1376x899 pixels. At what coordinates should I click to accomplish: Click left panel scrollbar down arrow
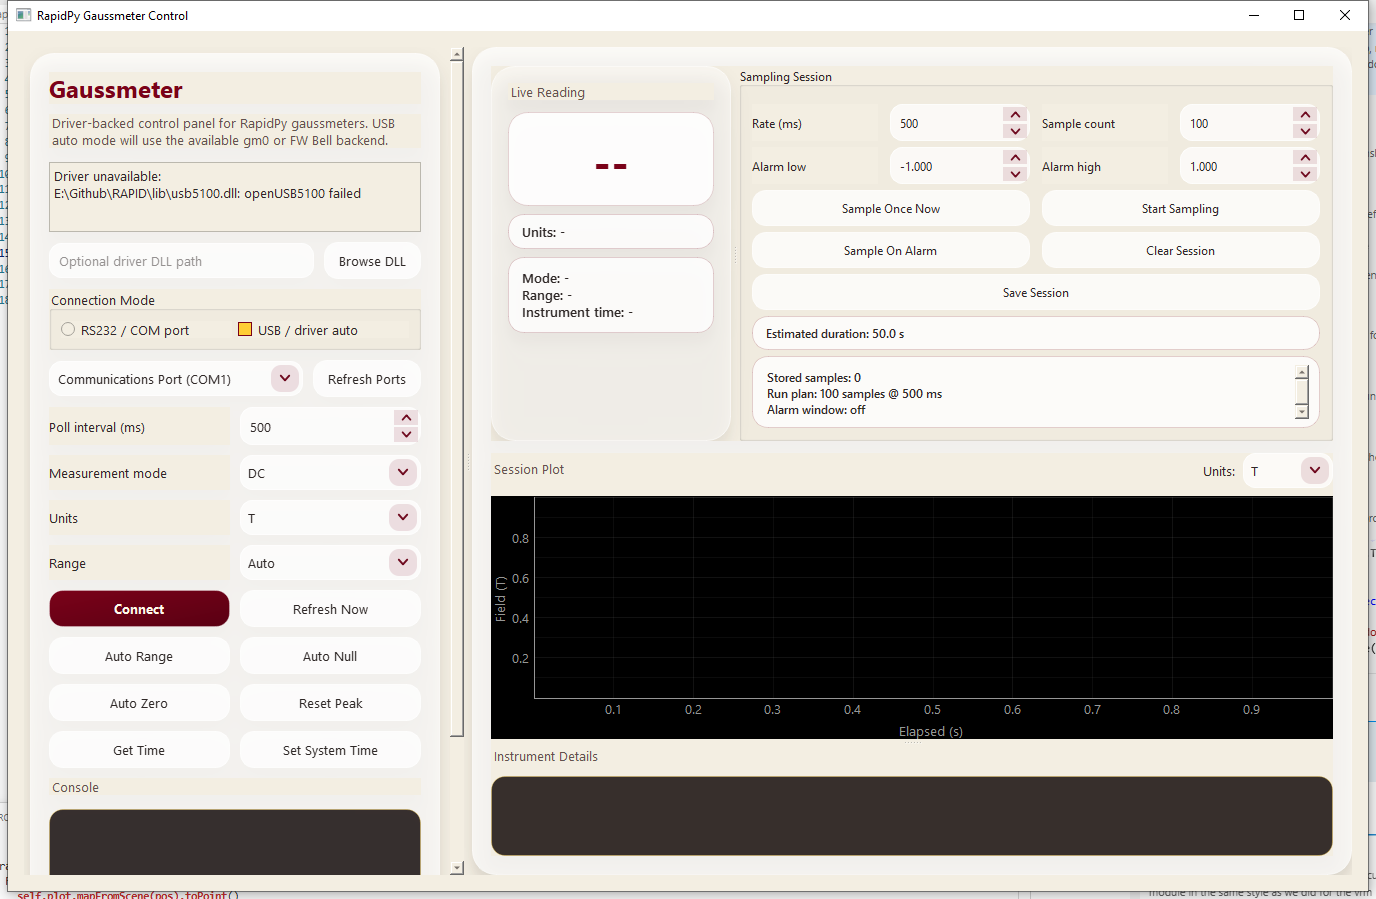pos(457,868)
